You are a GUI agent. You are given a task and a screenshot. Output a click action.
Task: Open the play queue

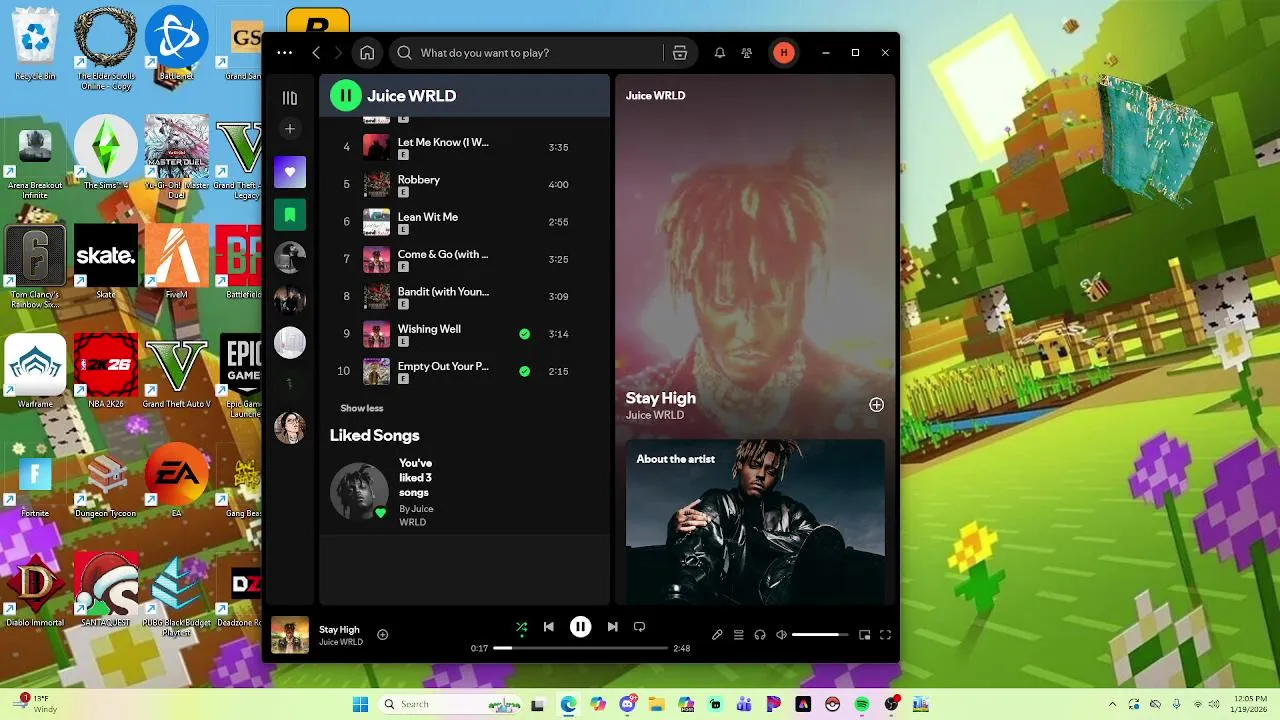(739, 635)
